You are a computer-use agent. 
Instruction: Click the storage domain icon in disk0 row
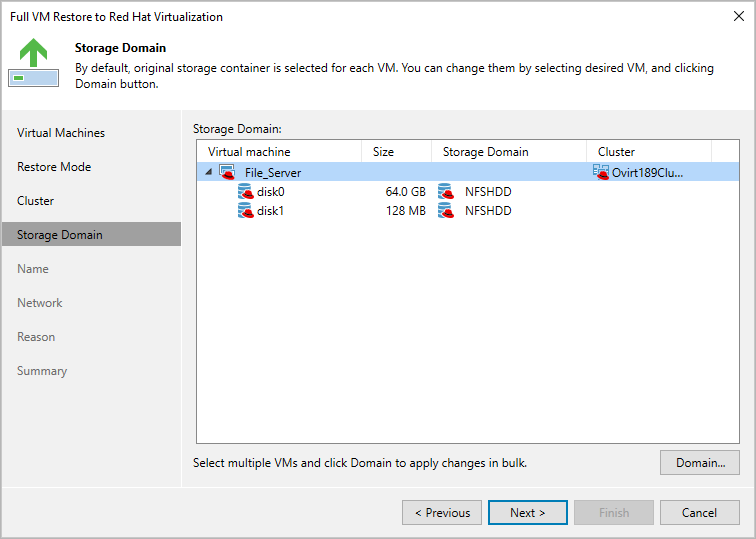coord(446,191)
